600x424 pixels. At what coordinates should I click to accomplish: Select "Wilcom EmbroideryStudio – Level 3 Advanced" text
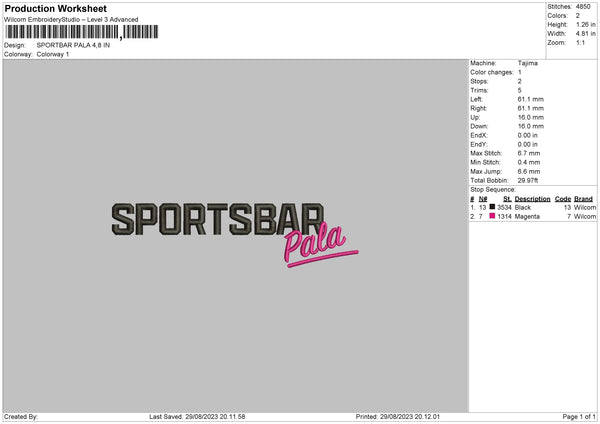[71, 20]
